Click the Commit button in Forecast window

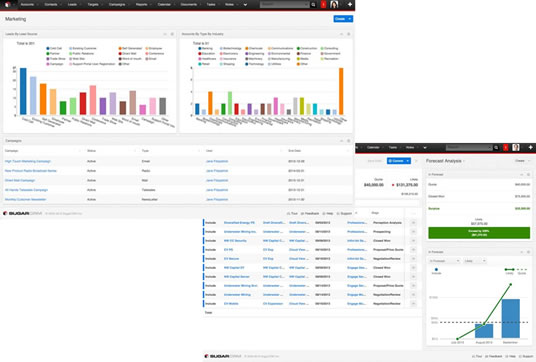click(x=396, y=161)
